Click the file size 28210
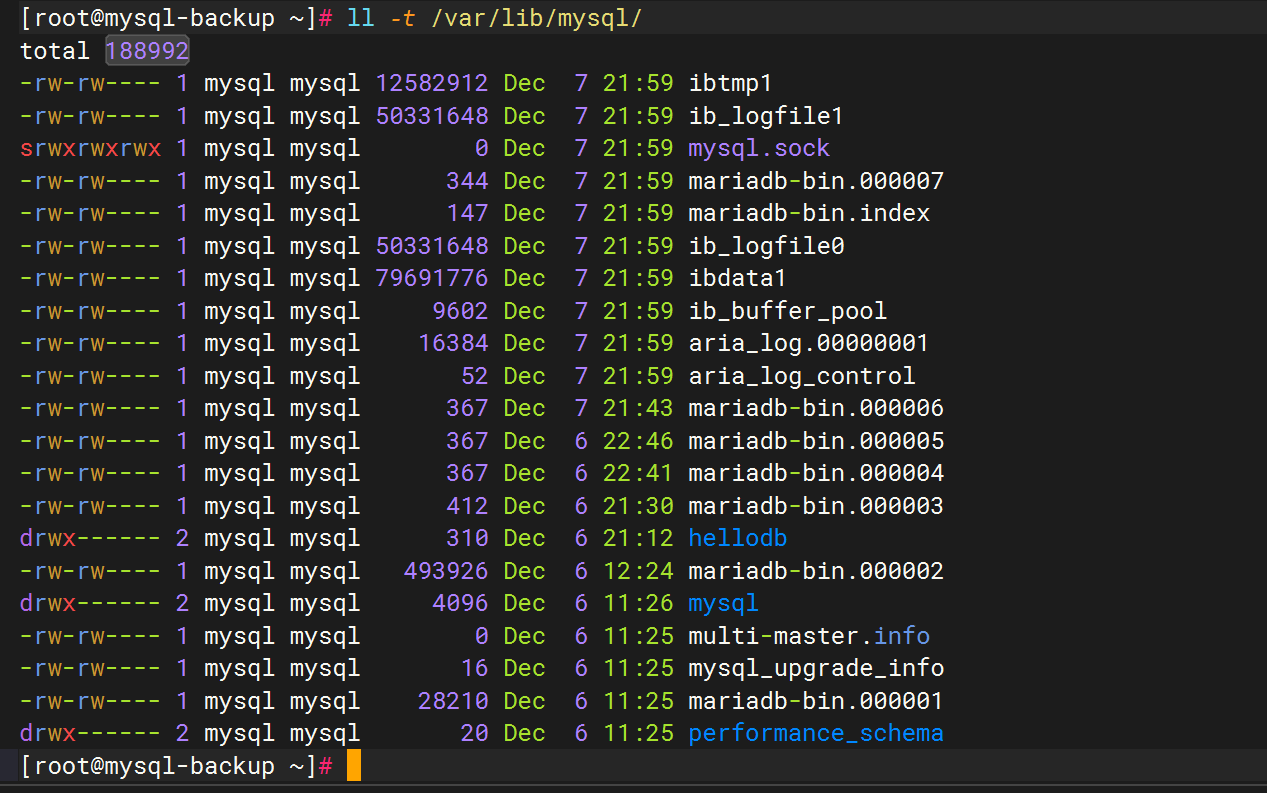The image size is (1267, 793). (x=453, y=701)
